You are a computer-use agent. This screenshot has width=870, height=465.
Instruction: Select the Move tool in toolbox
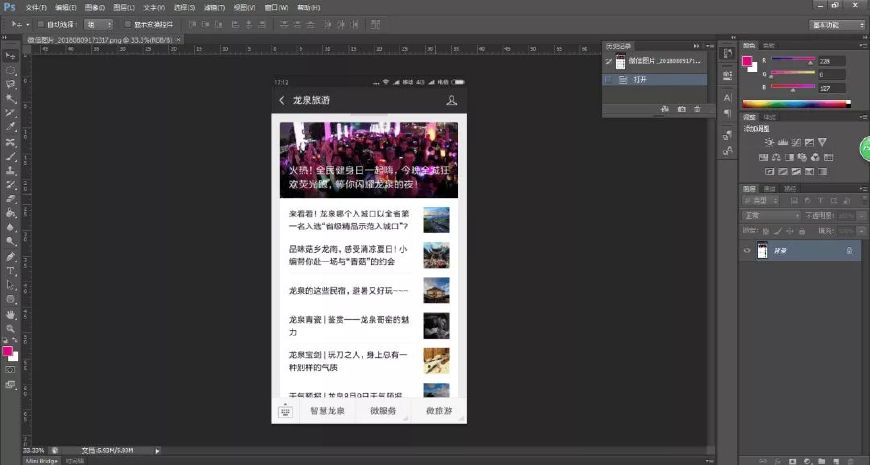coord(10,56)
